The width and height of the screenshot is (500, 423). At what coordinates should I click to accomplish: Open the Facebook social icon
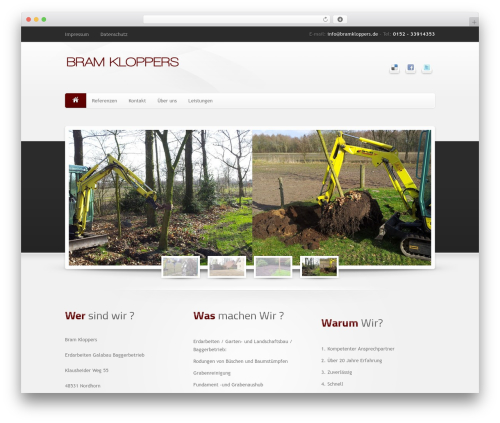tap(410, 68)
